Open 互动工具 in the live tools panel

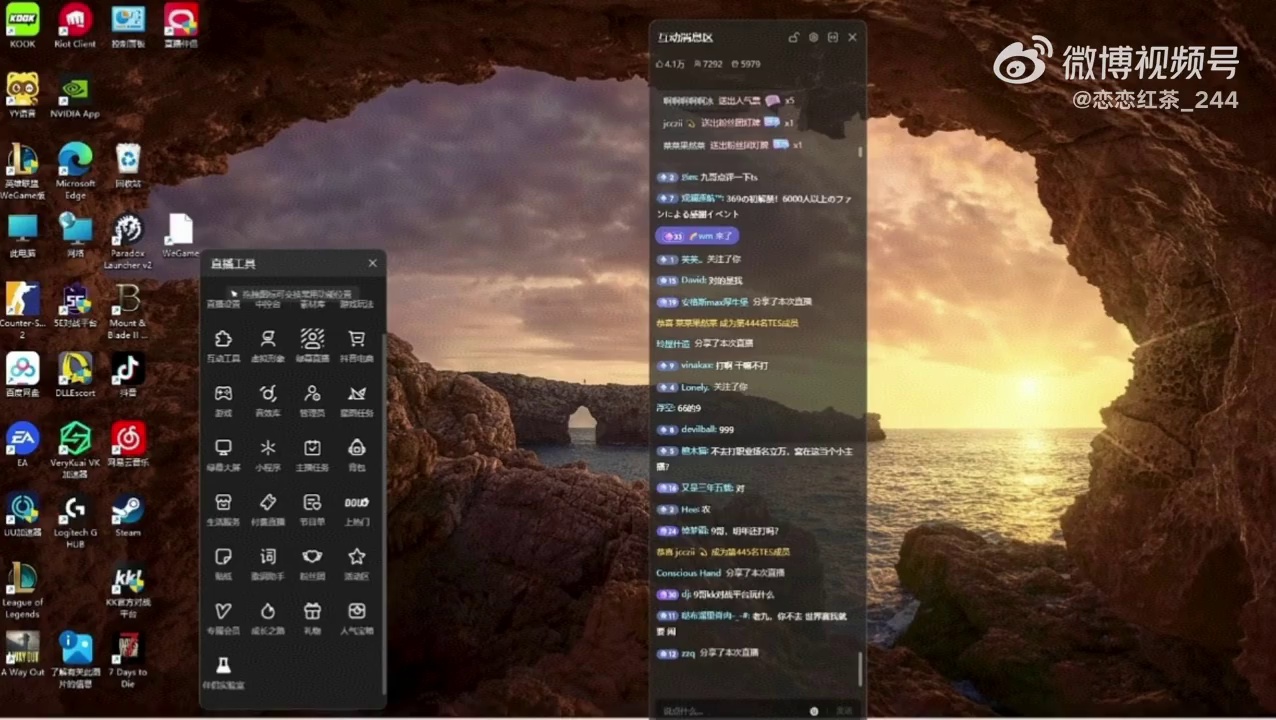[223, 345]
